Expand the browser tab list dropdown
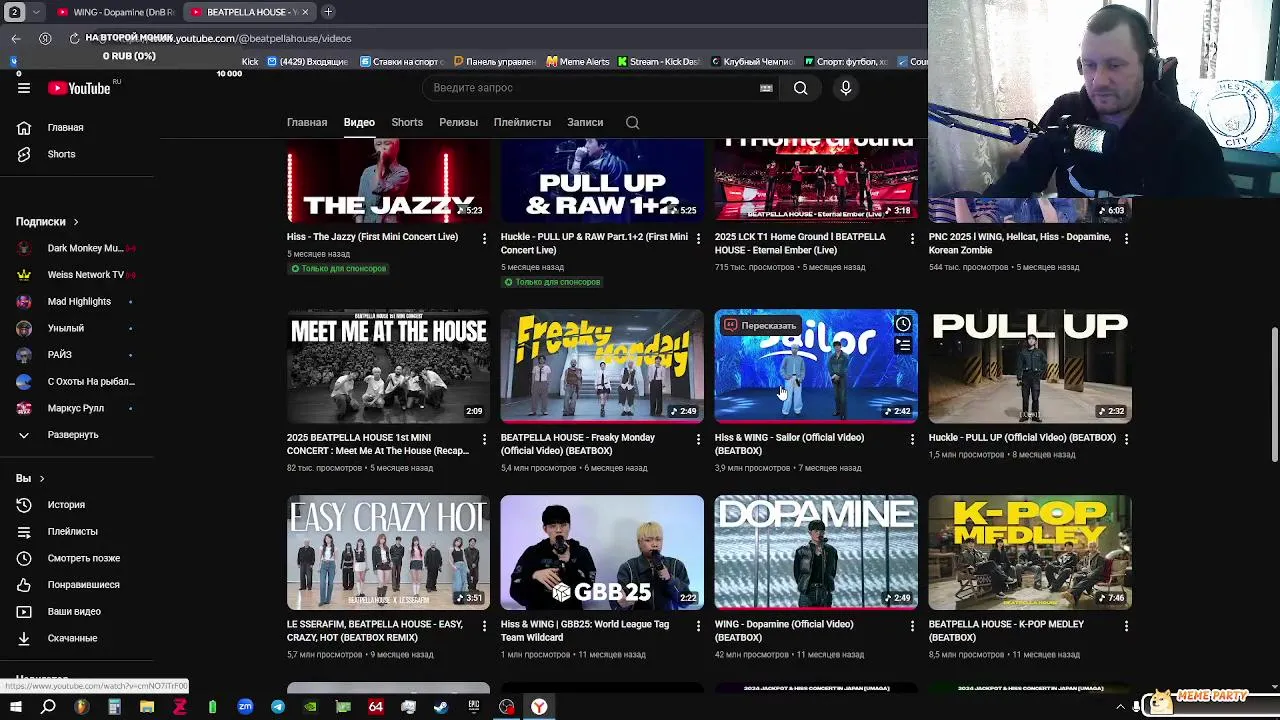Screen dimensions: 1280x720 click(37, 12)
